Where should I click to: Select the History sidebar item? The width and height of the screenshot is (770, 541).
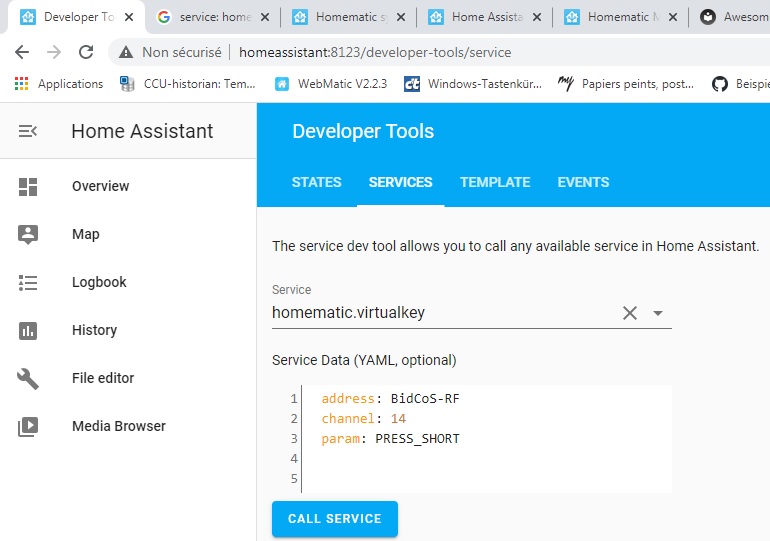point(128,330)
